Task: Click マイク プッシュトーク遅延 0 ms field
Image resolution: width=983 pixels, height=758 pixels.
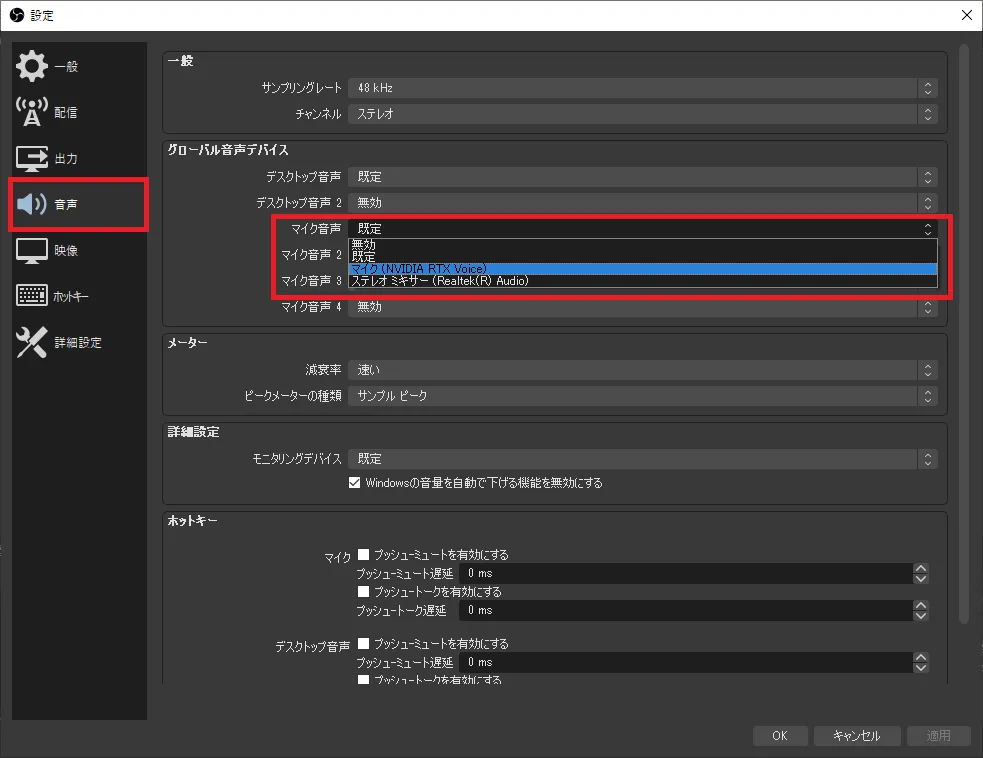Action: 686,610
